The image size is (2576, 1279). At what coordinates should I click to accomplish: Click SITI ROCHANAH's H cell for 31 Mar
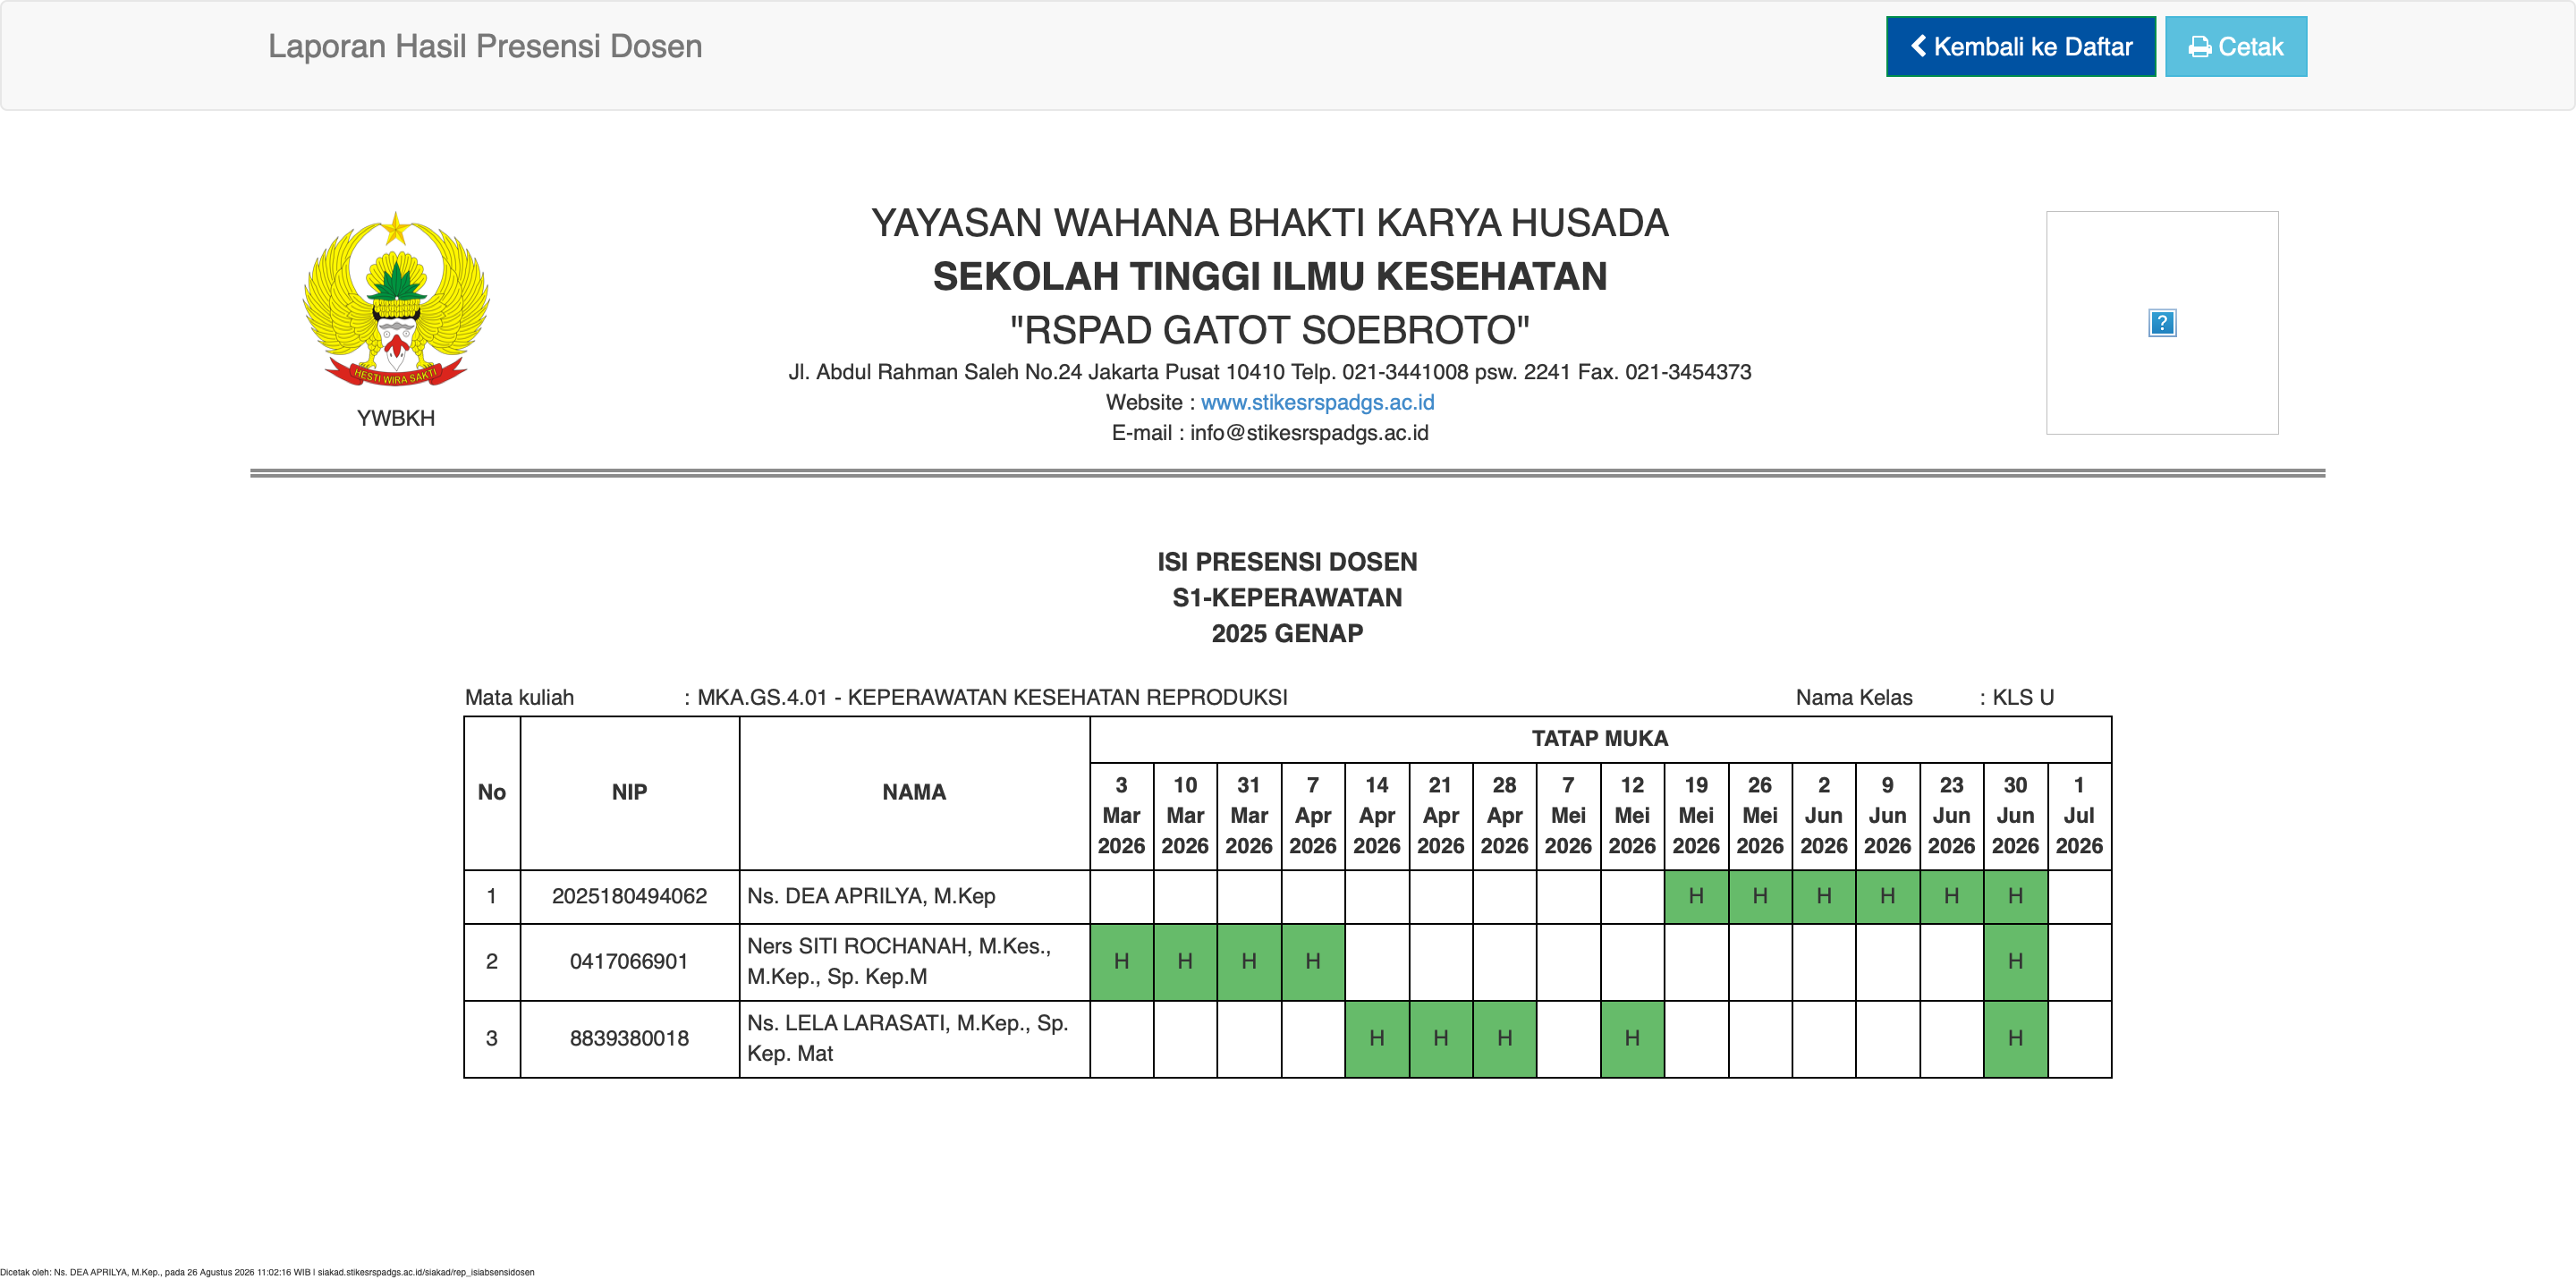1249,961
